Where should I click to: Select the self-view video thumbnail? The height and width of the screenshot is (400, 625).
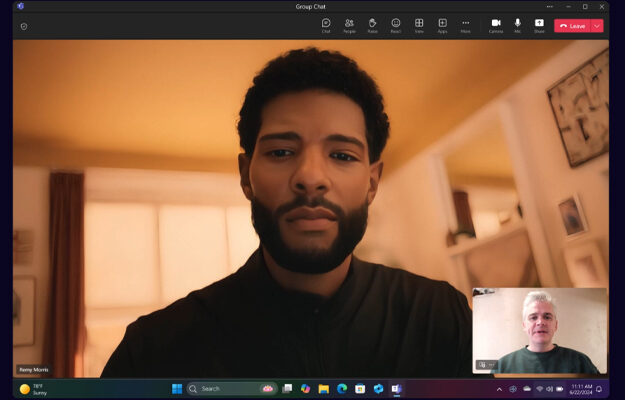[539, 331]
